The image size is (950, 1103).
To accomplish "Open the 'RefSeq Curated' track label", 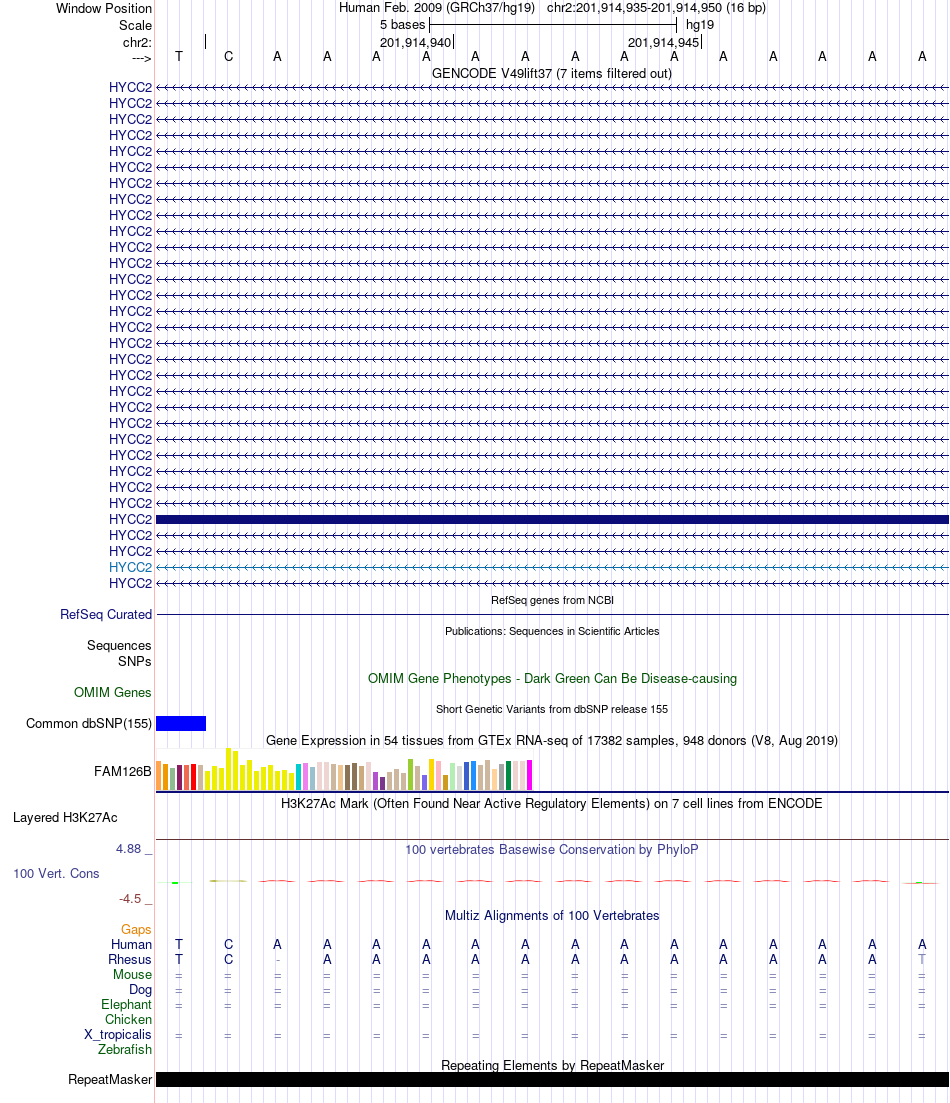I will [x=106, y=614].
